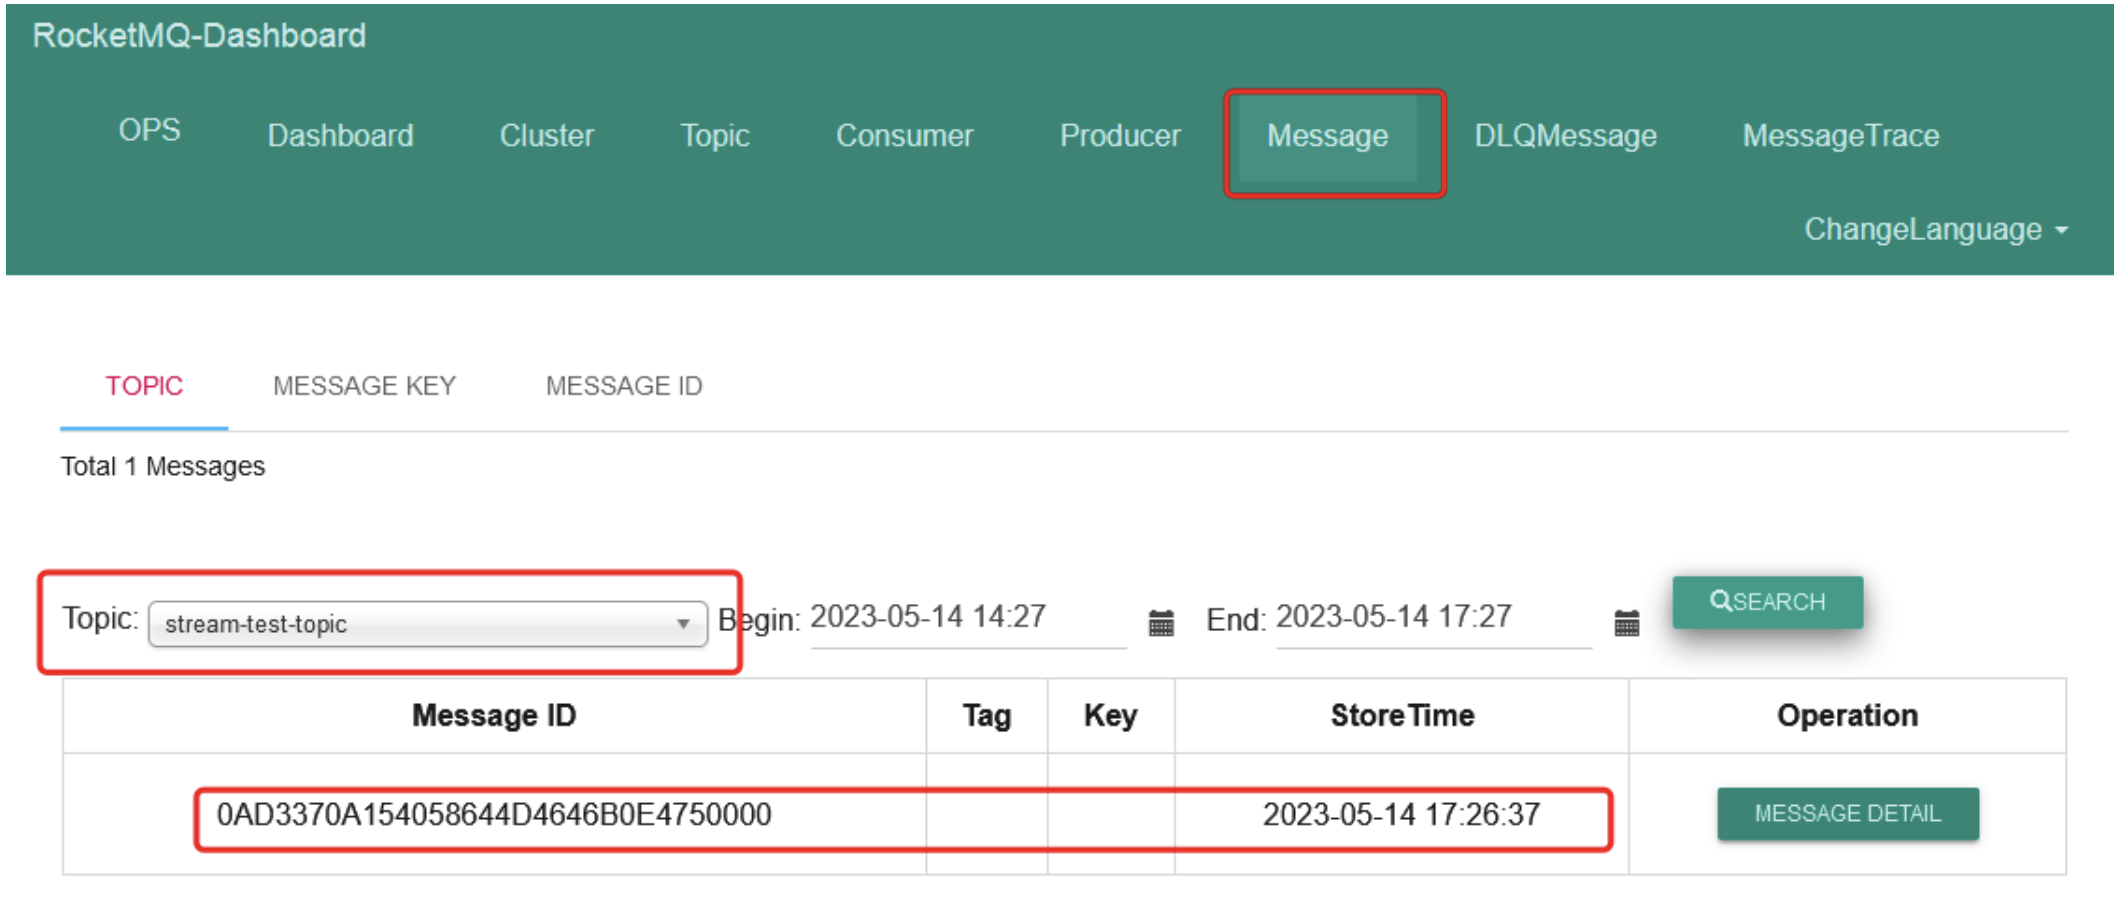Switch to the Consumer page

tap(904, 135)
